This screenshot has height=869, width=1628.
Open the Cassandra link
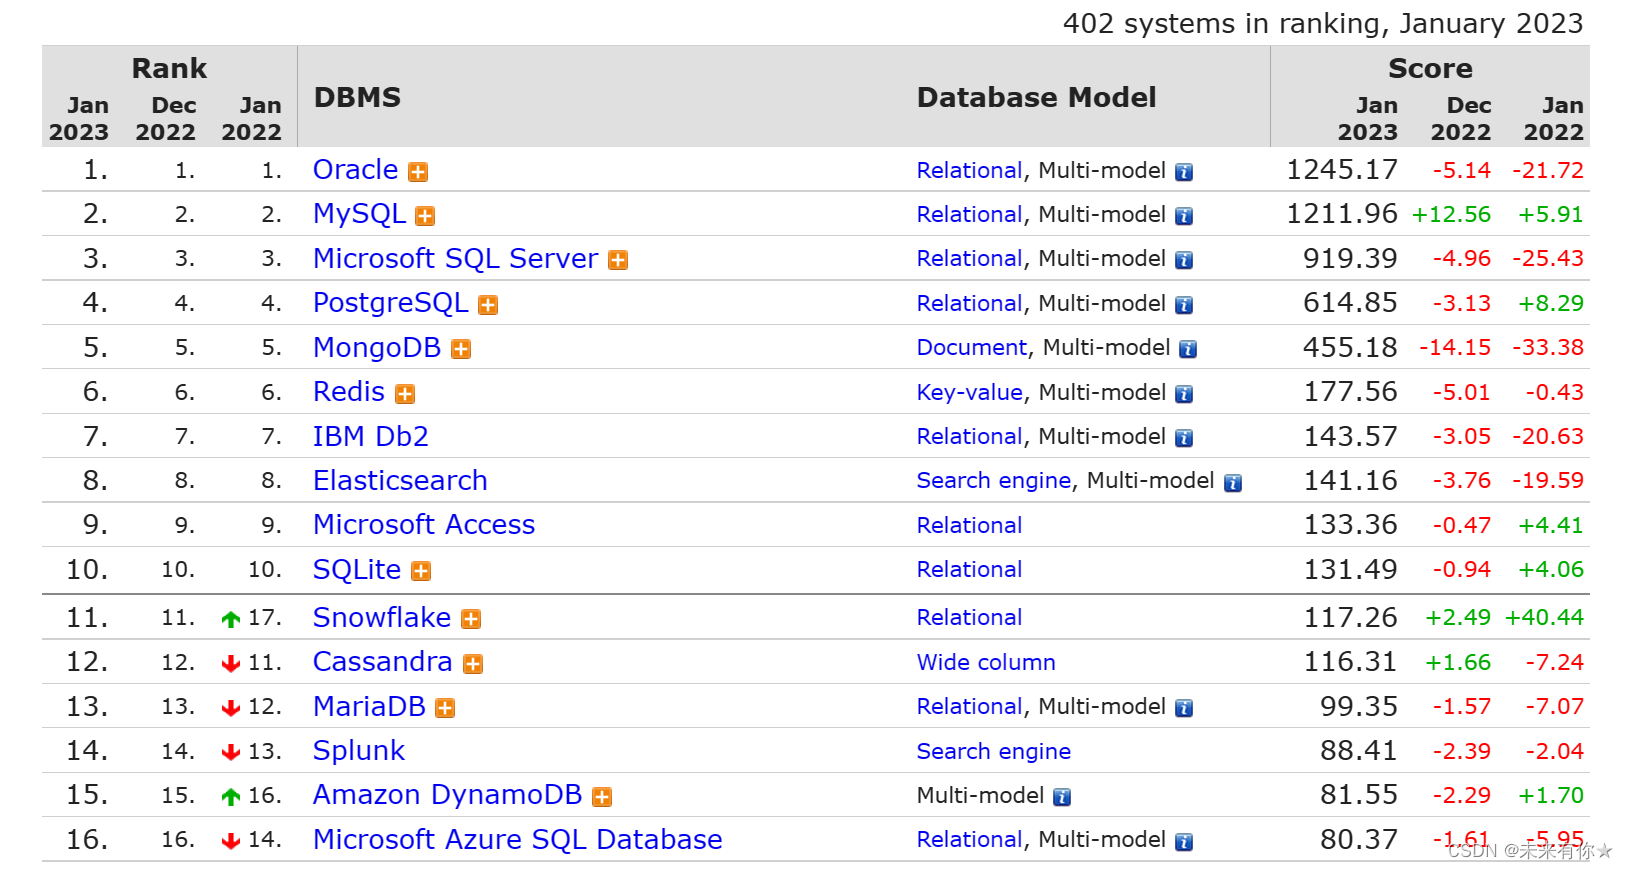(x=383, y=661)
